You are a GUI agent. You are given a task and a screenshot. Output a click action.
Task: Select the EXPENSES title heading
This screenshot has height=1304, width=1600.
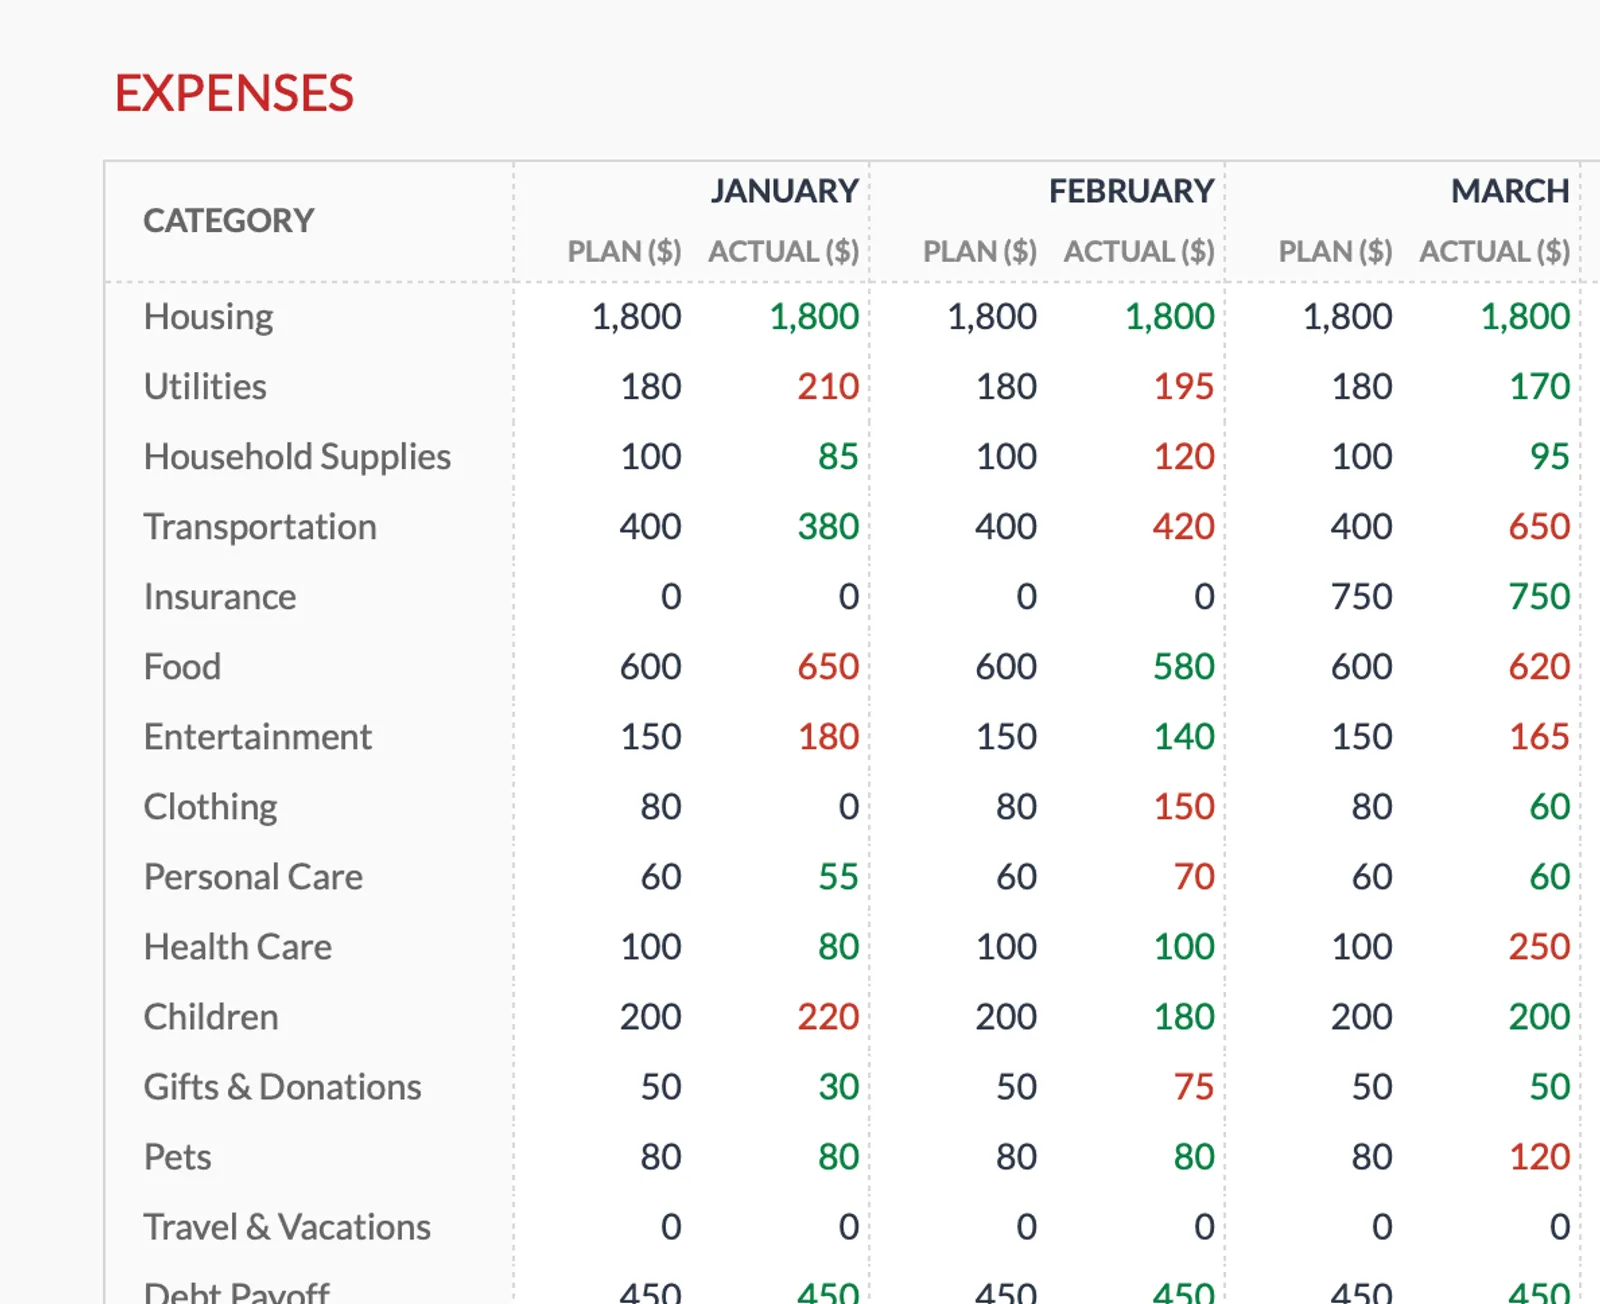(234, 92)
